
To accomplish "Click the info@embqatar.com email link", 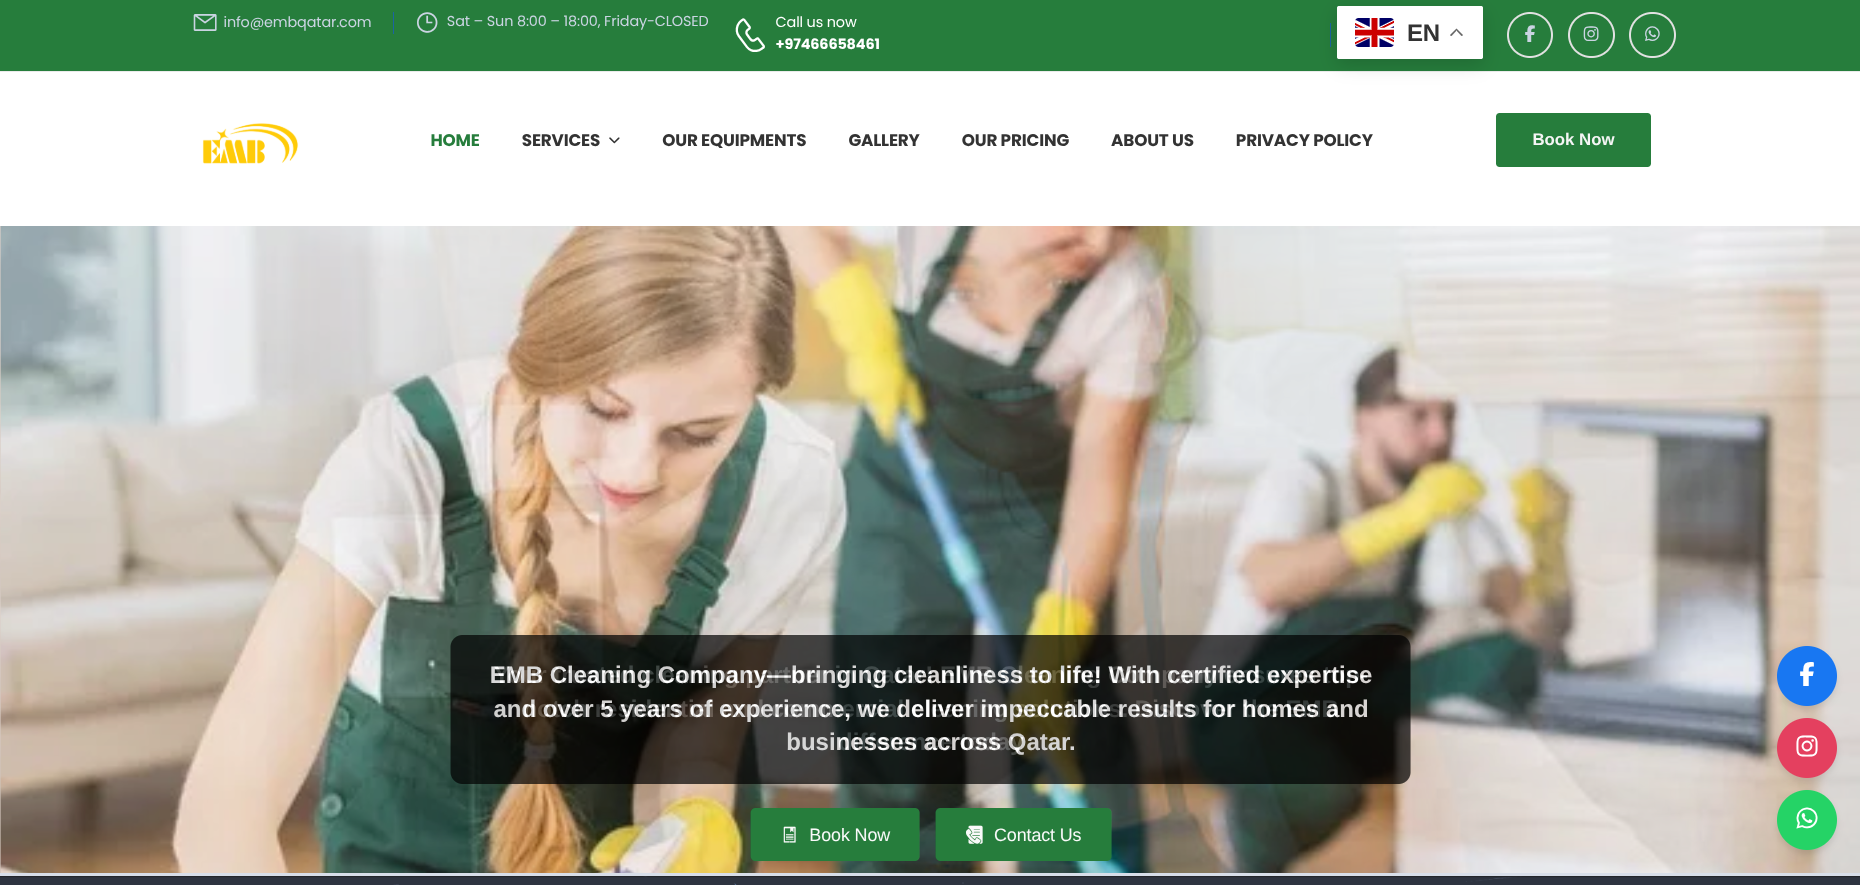I will pos(297,22).
